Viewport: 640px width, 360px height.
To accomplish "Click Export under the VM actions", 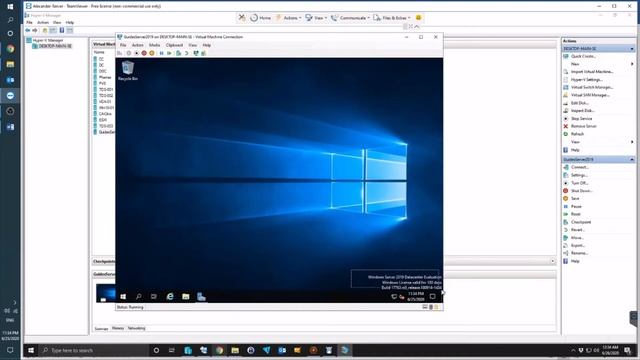I will click(x=578, y=245).
